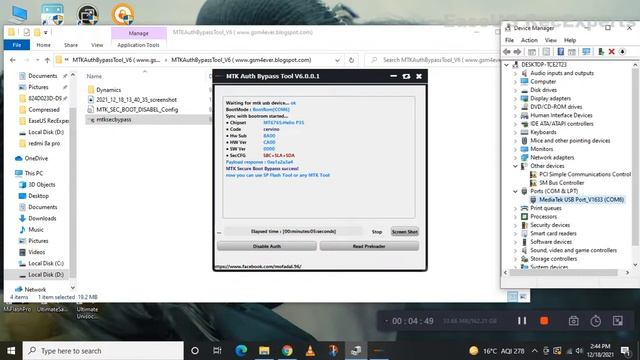
Task: Open the Application Tools tab
Action: click(x=138, y=45)
